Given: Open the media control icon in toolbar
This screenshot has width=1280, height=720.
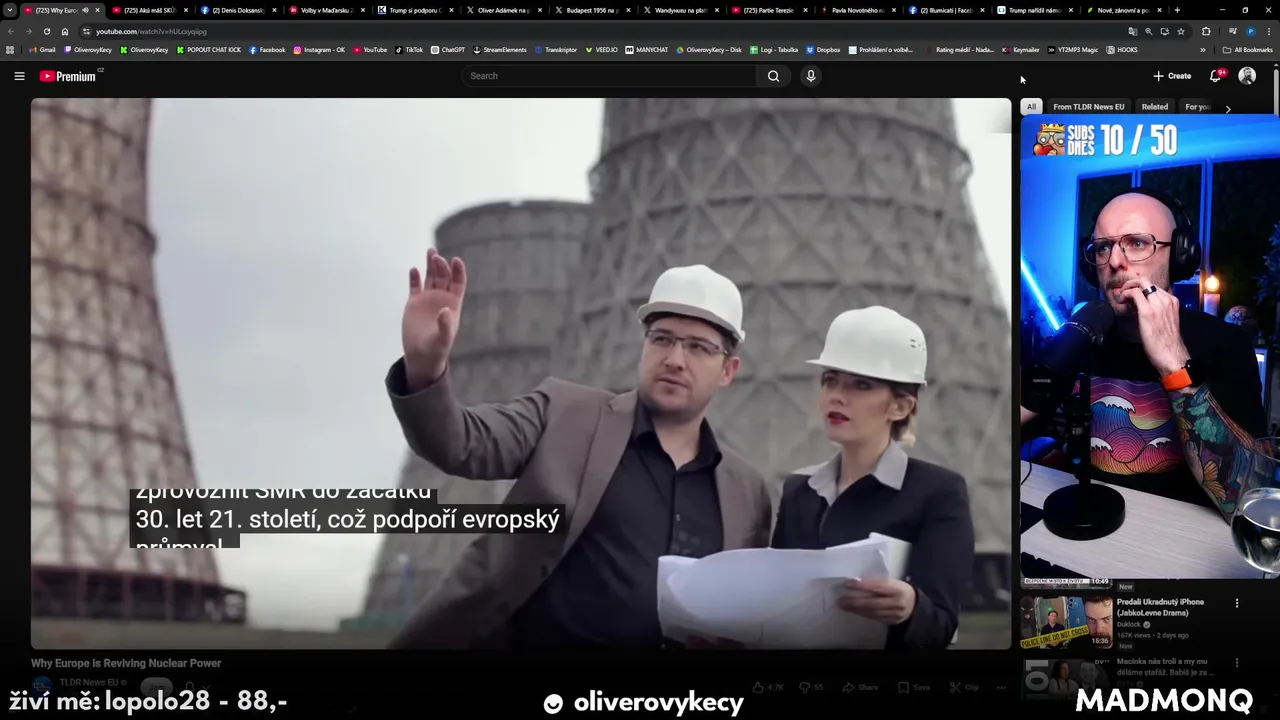Looking at the screenshot, I should point(1233,31).
